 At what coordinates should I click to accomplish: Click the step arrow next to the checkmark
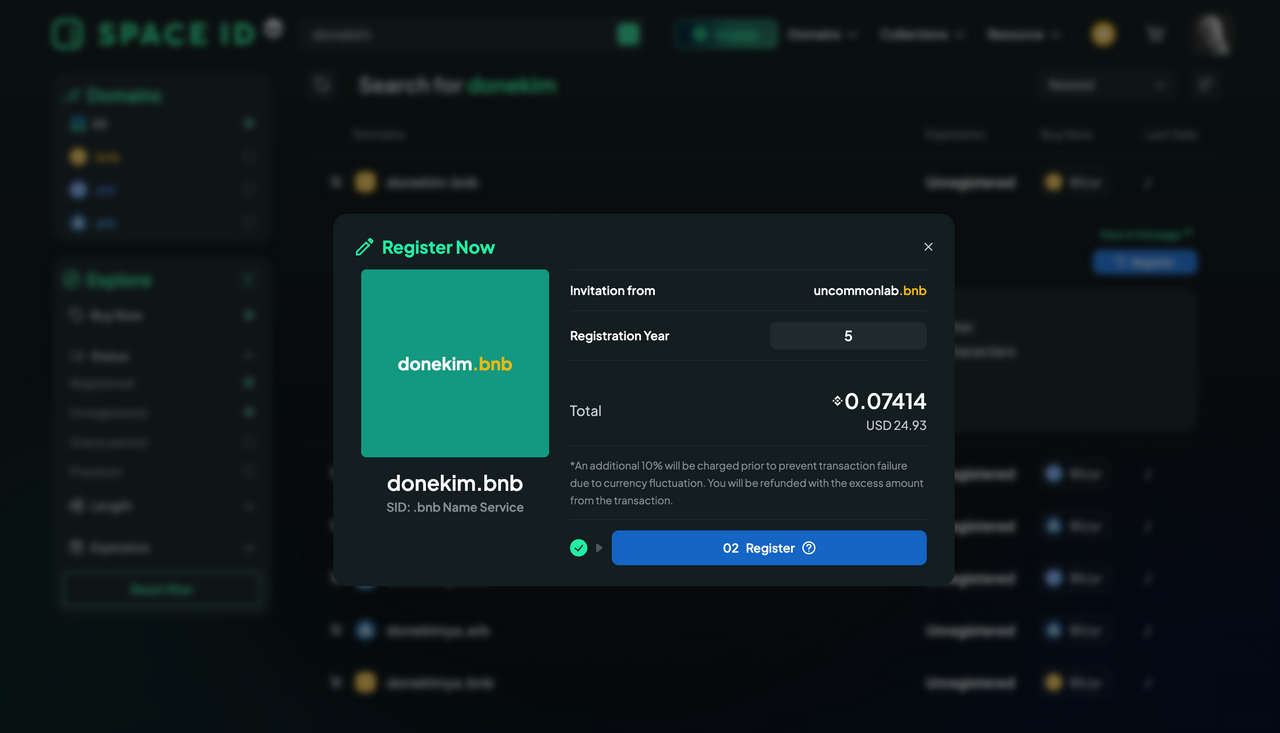[x=599, y=548]
